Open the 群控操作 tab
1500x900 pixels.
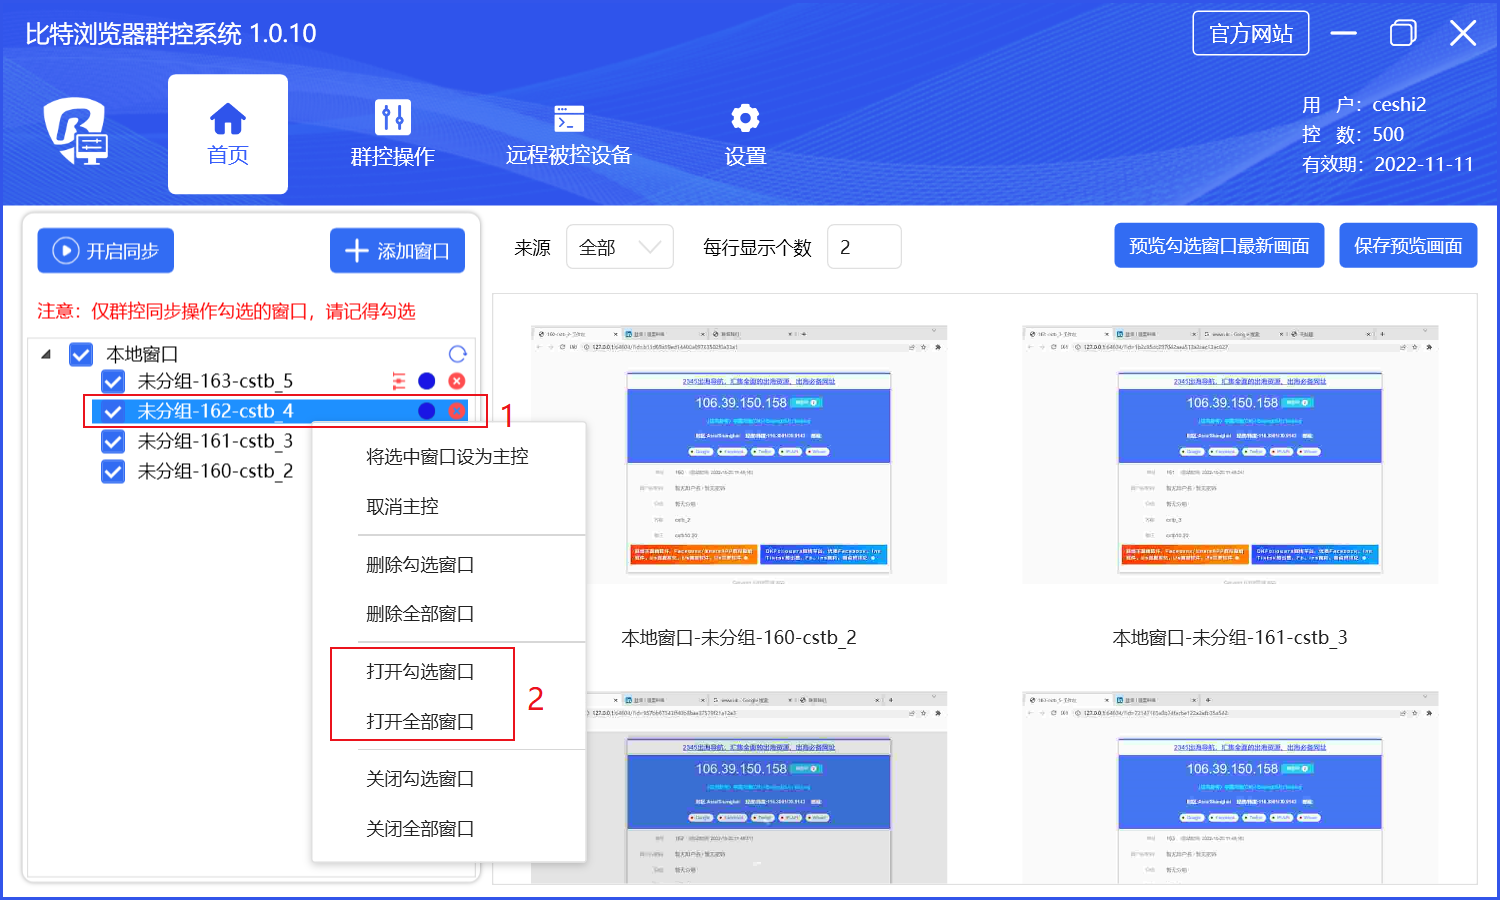[x=392, y=134]
